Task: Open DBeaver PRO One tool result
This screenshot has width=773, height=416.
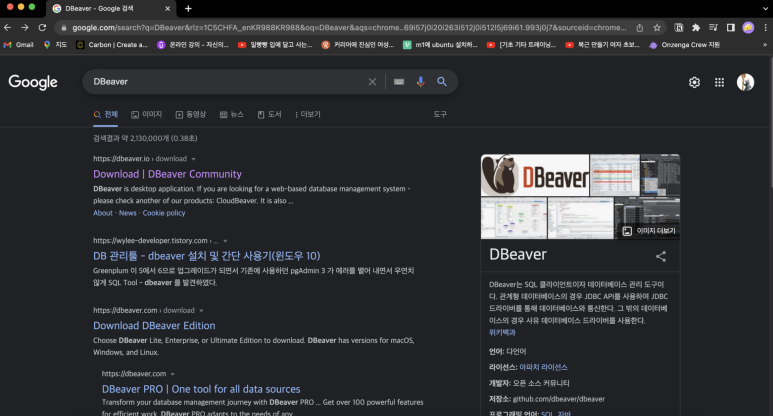Action: pos(201,389)
